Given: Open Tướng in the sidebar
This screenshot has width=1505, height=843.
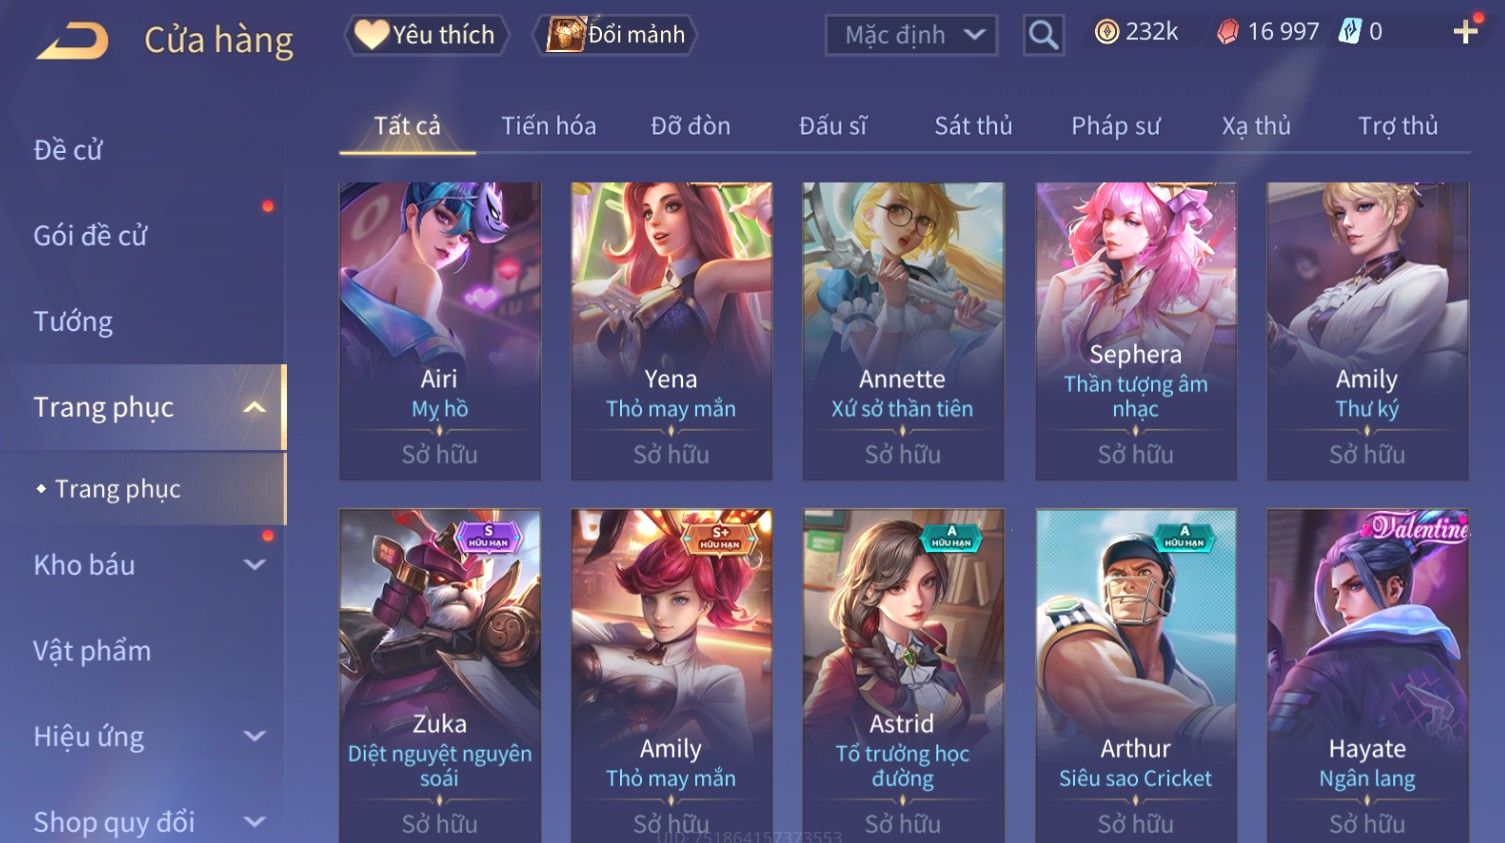Looking at the screenshot, I should pyautogui.click(x=73, y=321).
